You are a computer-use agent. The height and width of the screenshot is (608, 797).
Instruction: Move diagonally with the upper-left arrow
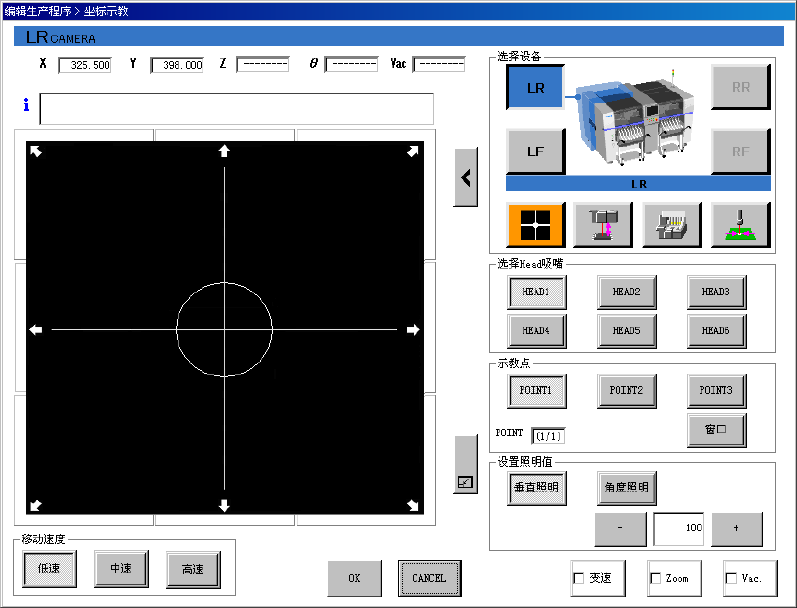36,151
